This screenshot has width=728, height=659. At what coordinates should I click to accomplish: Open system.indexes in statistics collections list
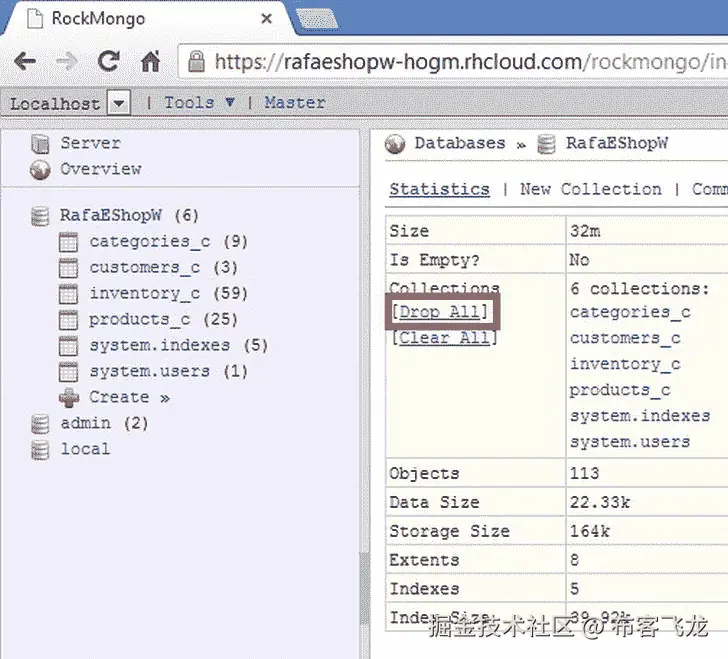click(640, 416)
